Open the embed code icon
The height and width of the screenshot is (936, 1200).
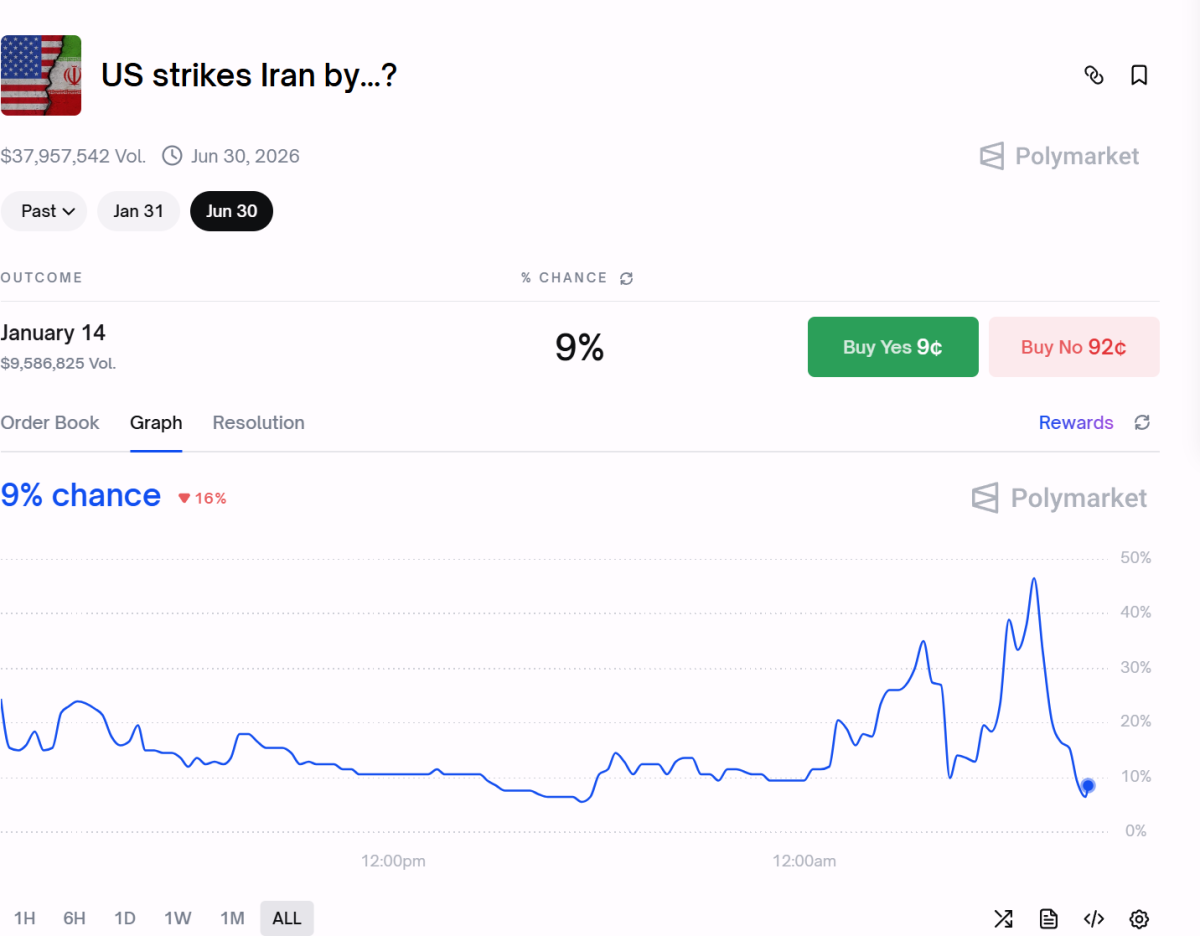1094,919
